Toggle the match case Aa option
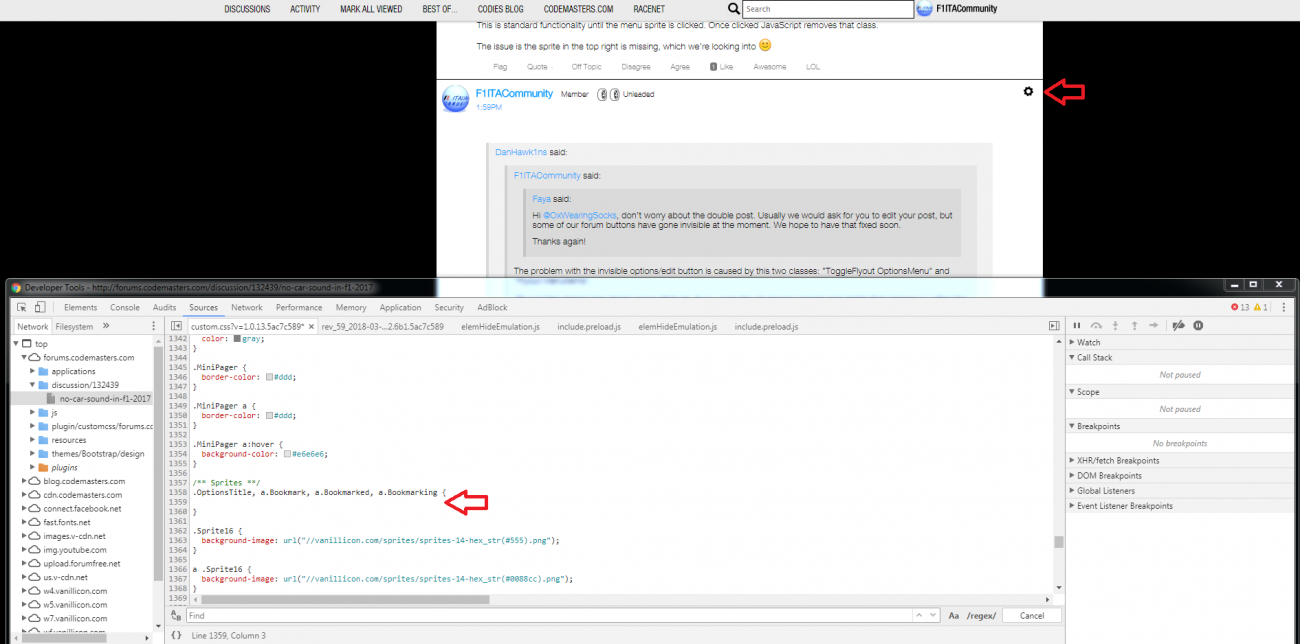The height and width of the screenshot is (644, 1300). pos(954,616)
